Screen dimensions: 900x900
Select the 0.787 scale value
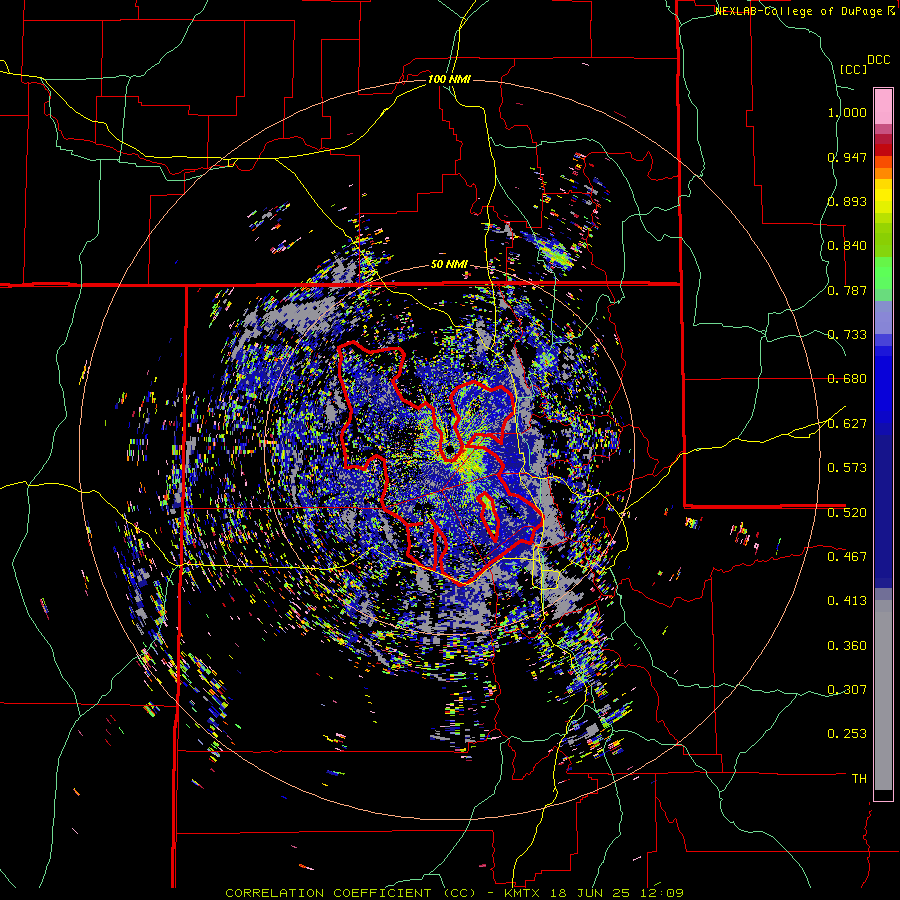tap(847, 290)
